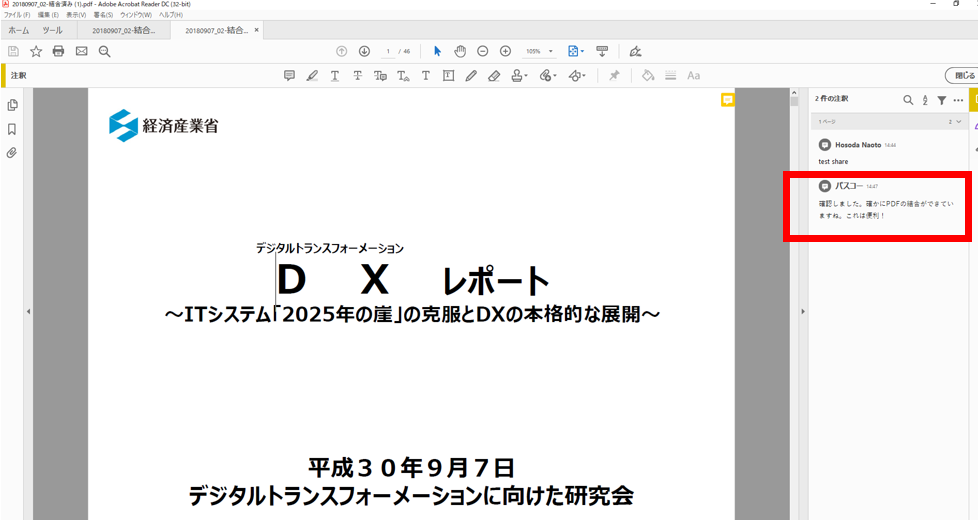Select the replace text note tool

(380, 75)
